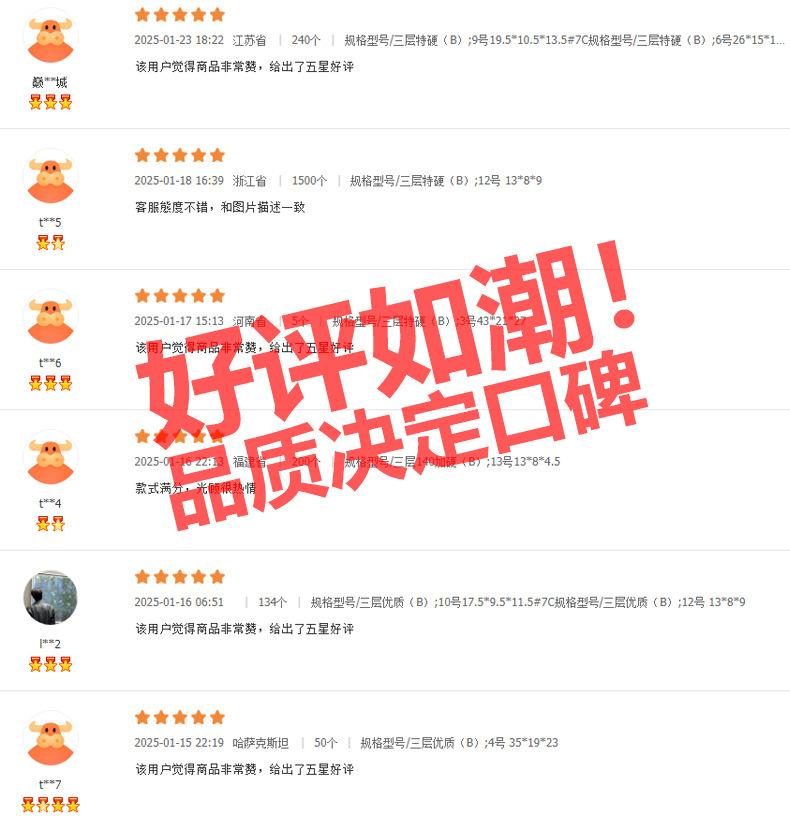Click the four medal badges under t**7
Screen dimensions: 790x816
tap(50, 805)
